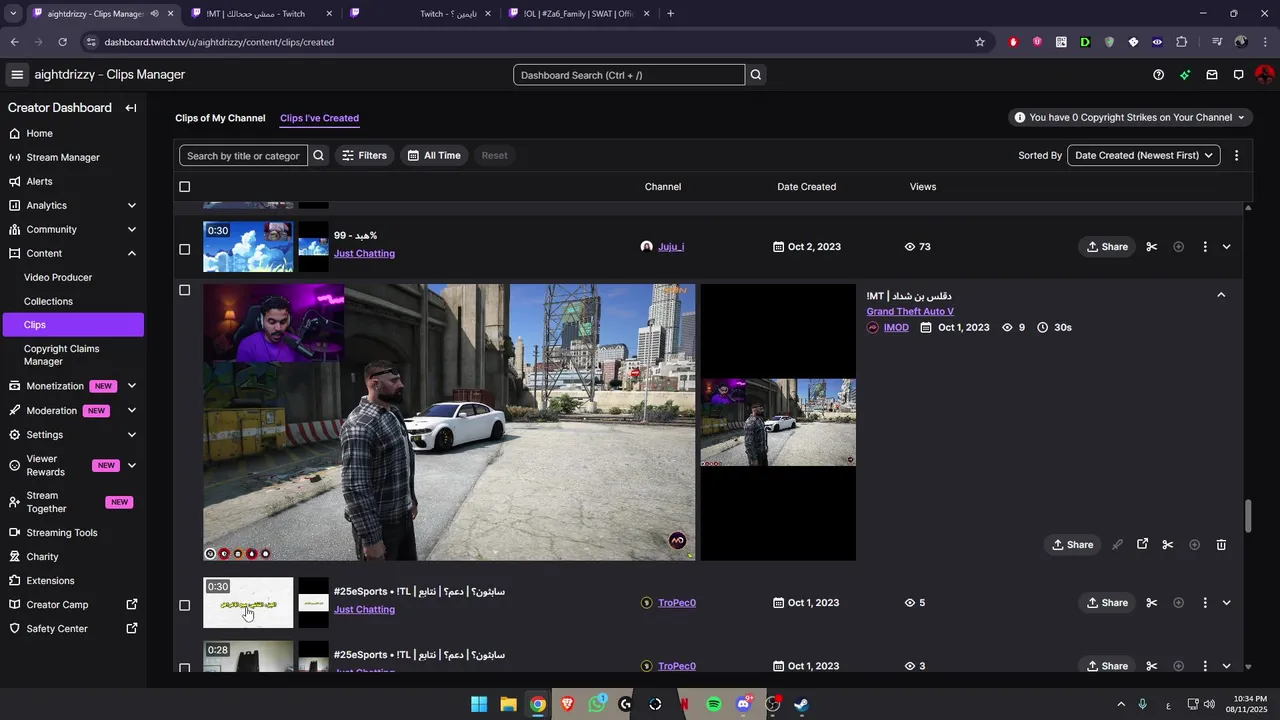1280x720 pixels.
Task: Open the IMOD channel link
Action: [896, 327]
